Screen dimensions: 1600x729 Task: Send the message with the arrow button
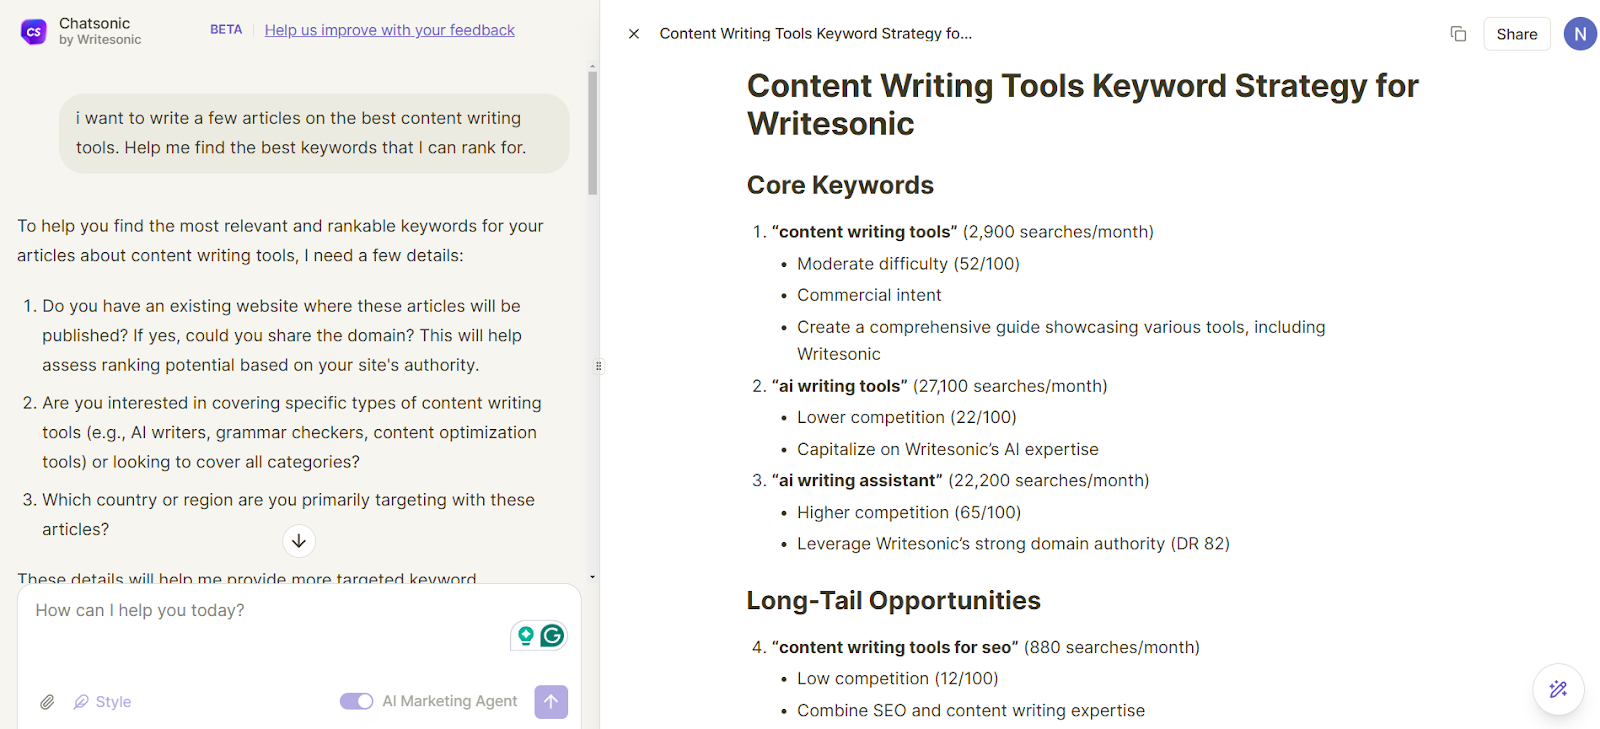tap(551, 701)
